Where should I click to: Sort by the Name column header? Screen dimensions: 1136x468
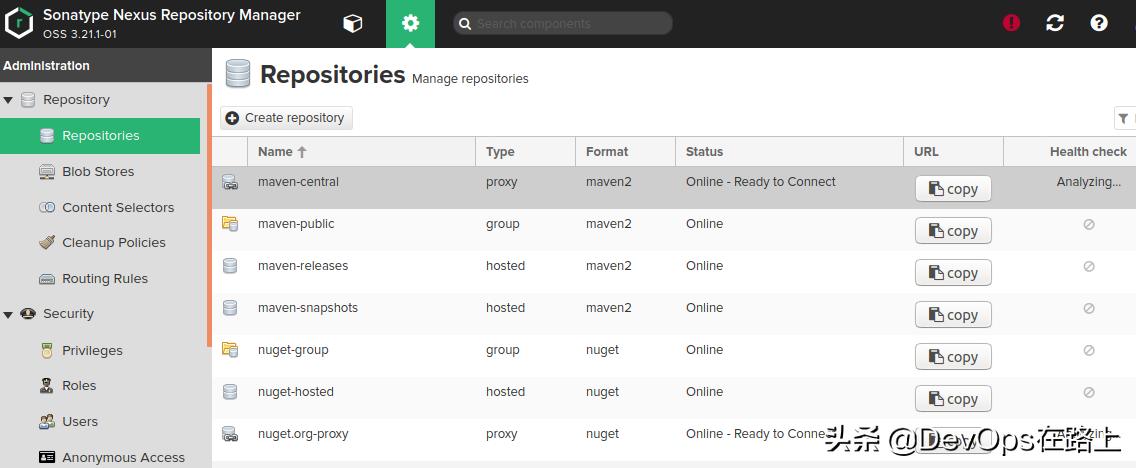tap(361, 151)
